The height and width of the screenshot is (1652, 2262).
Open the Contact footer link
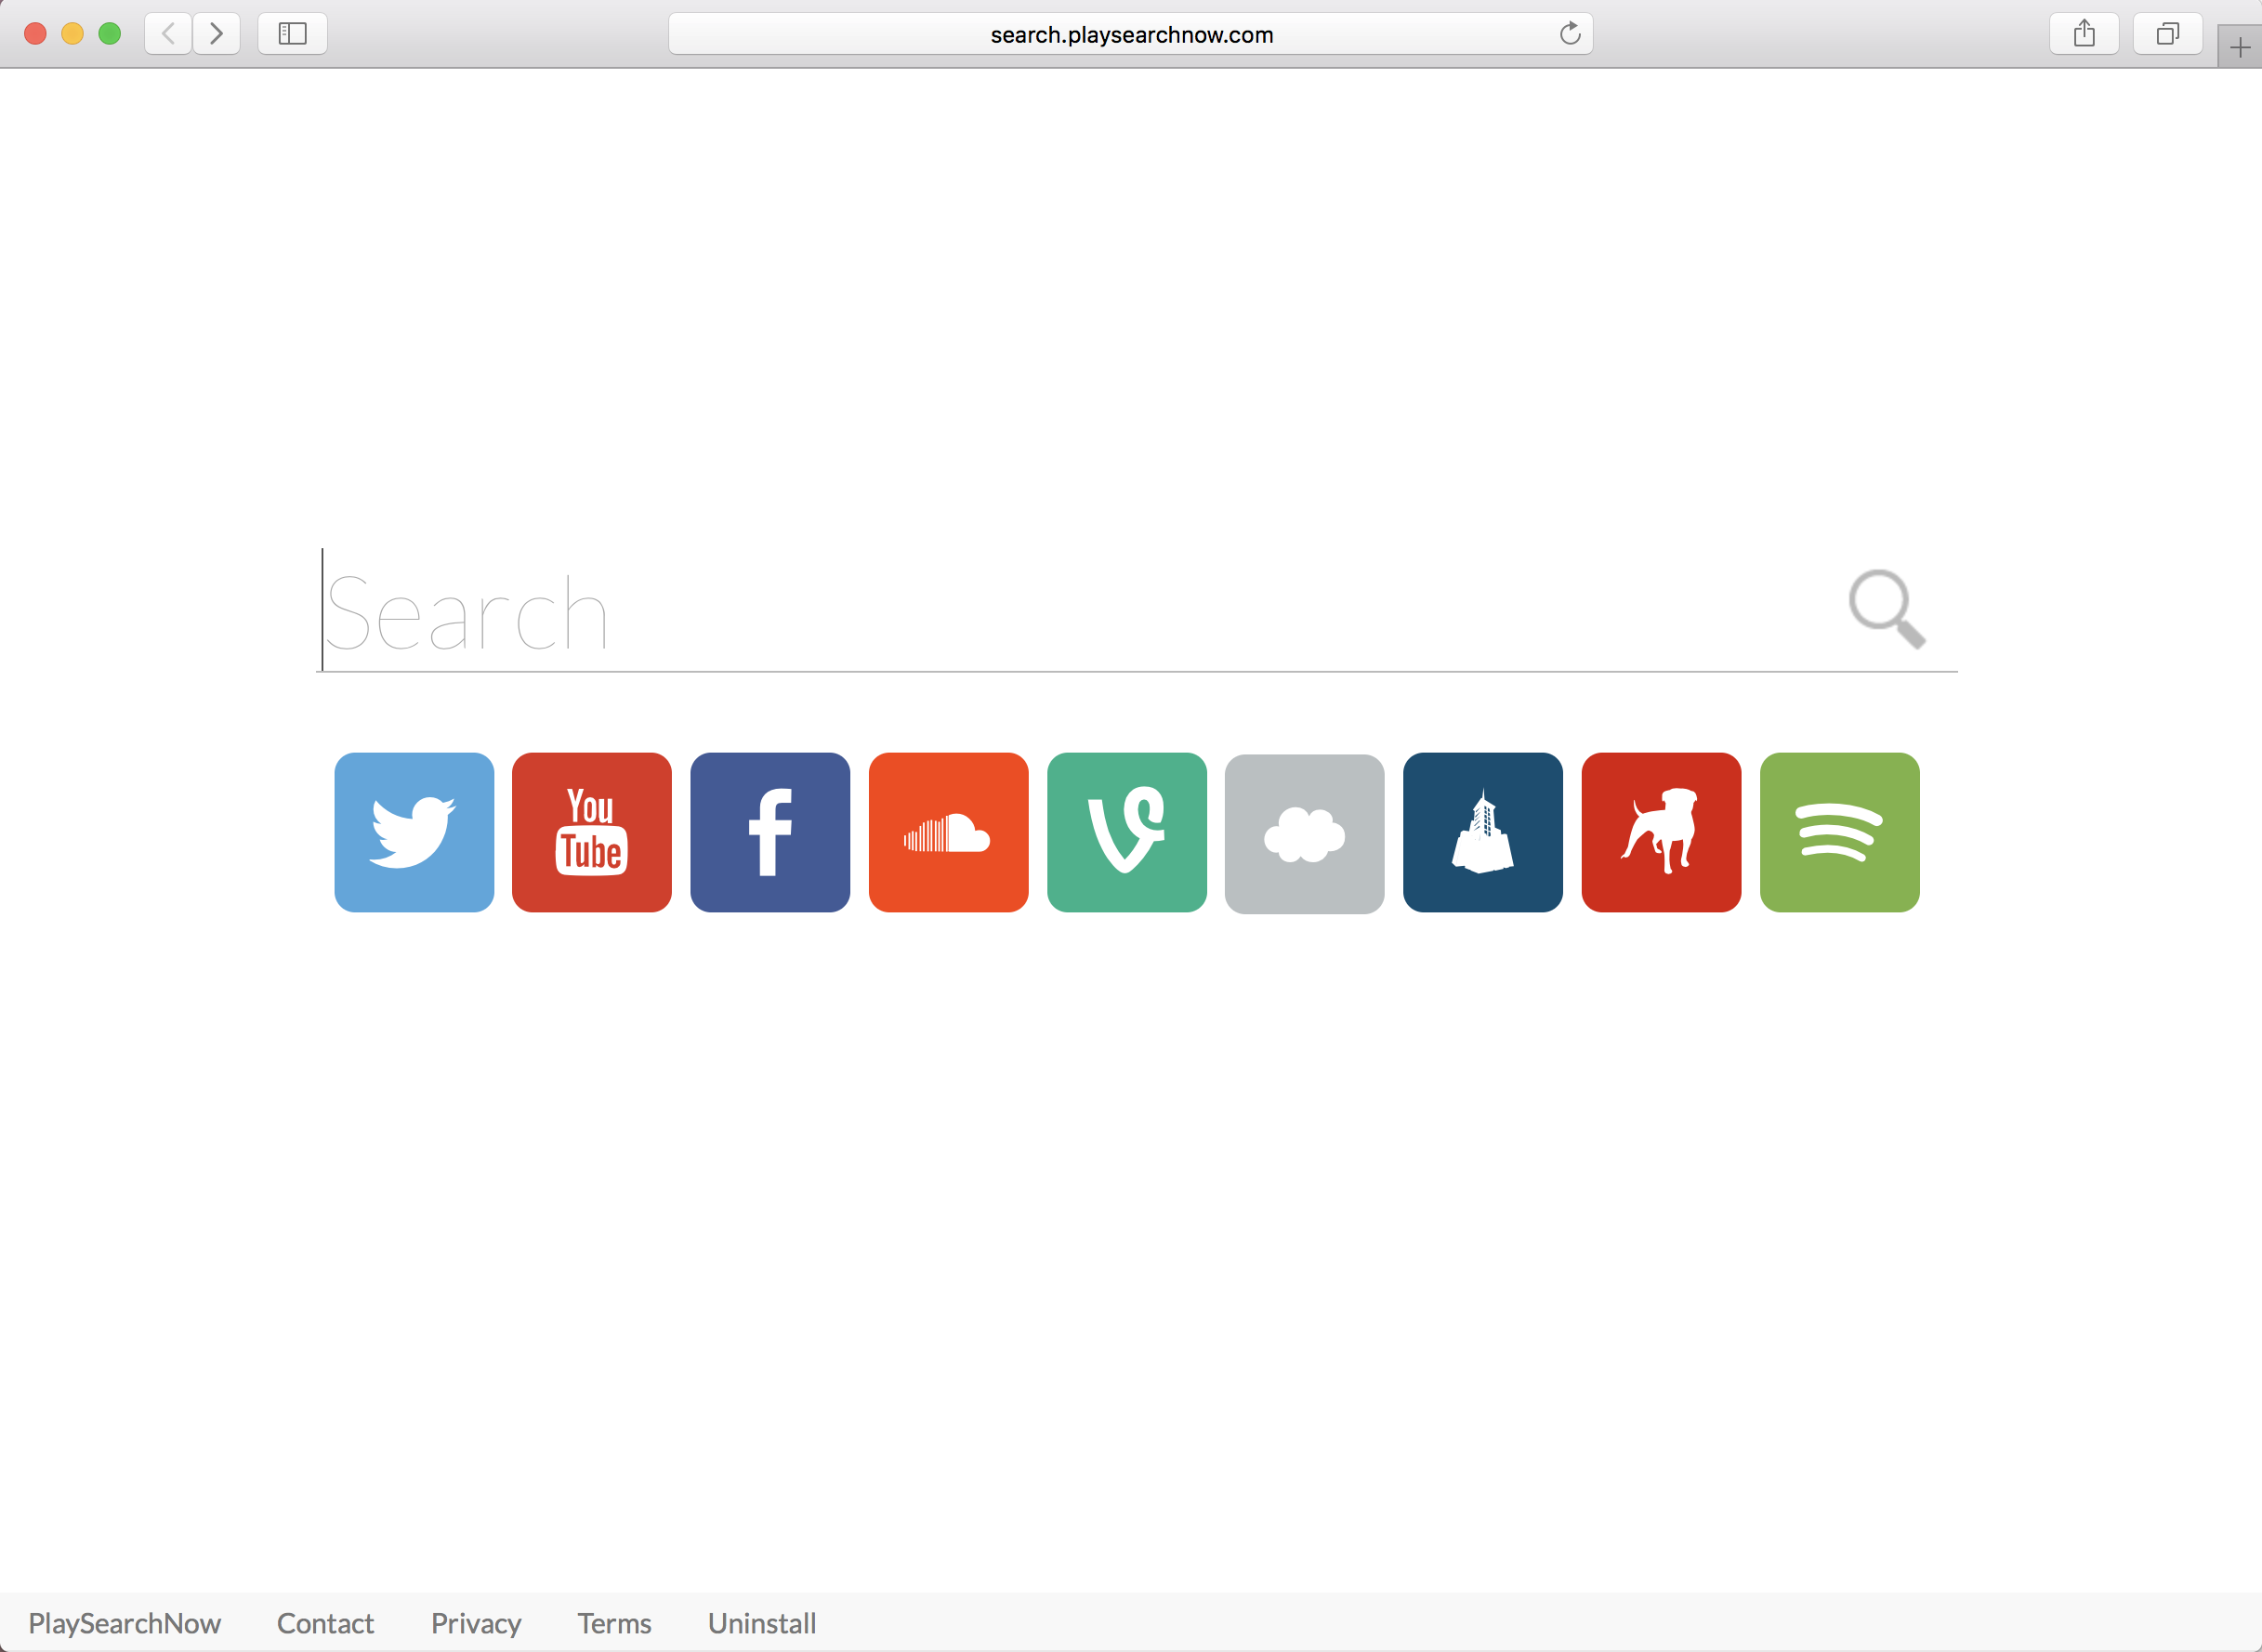pyautogui.click(x=325, y=1623)
